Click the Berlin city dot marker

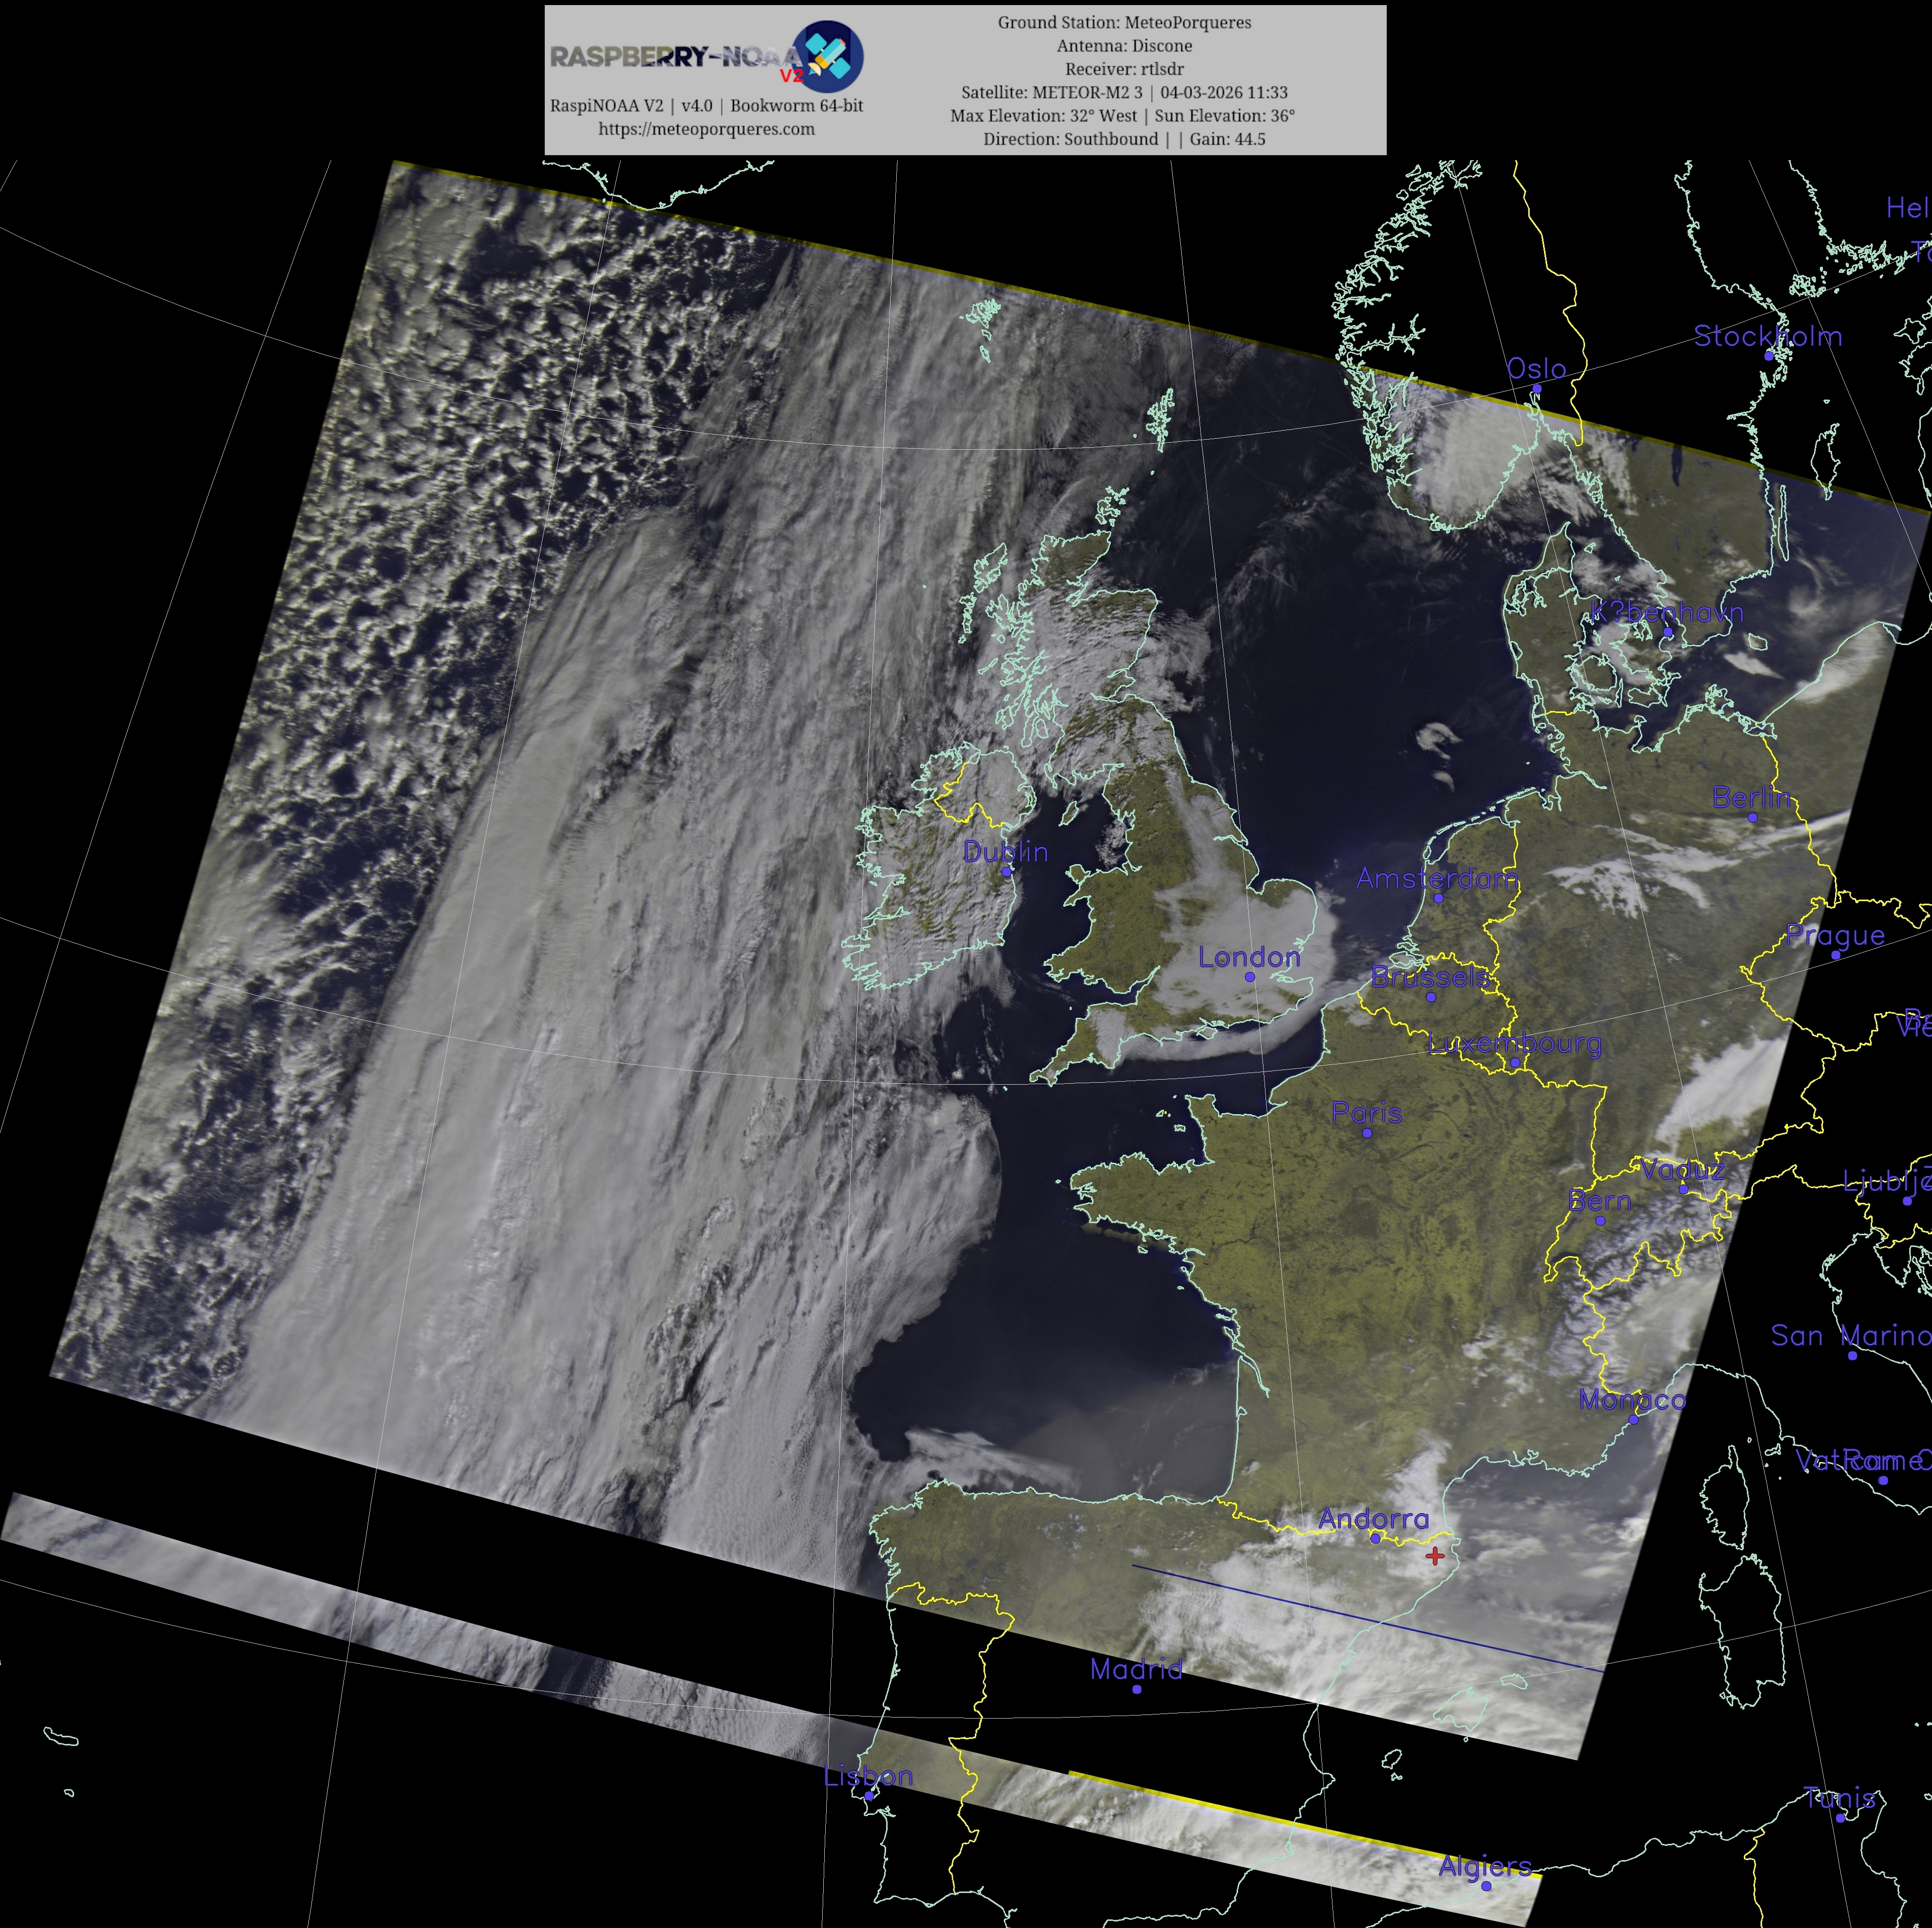coord(1752,817)
